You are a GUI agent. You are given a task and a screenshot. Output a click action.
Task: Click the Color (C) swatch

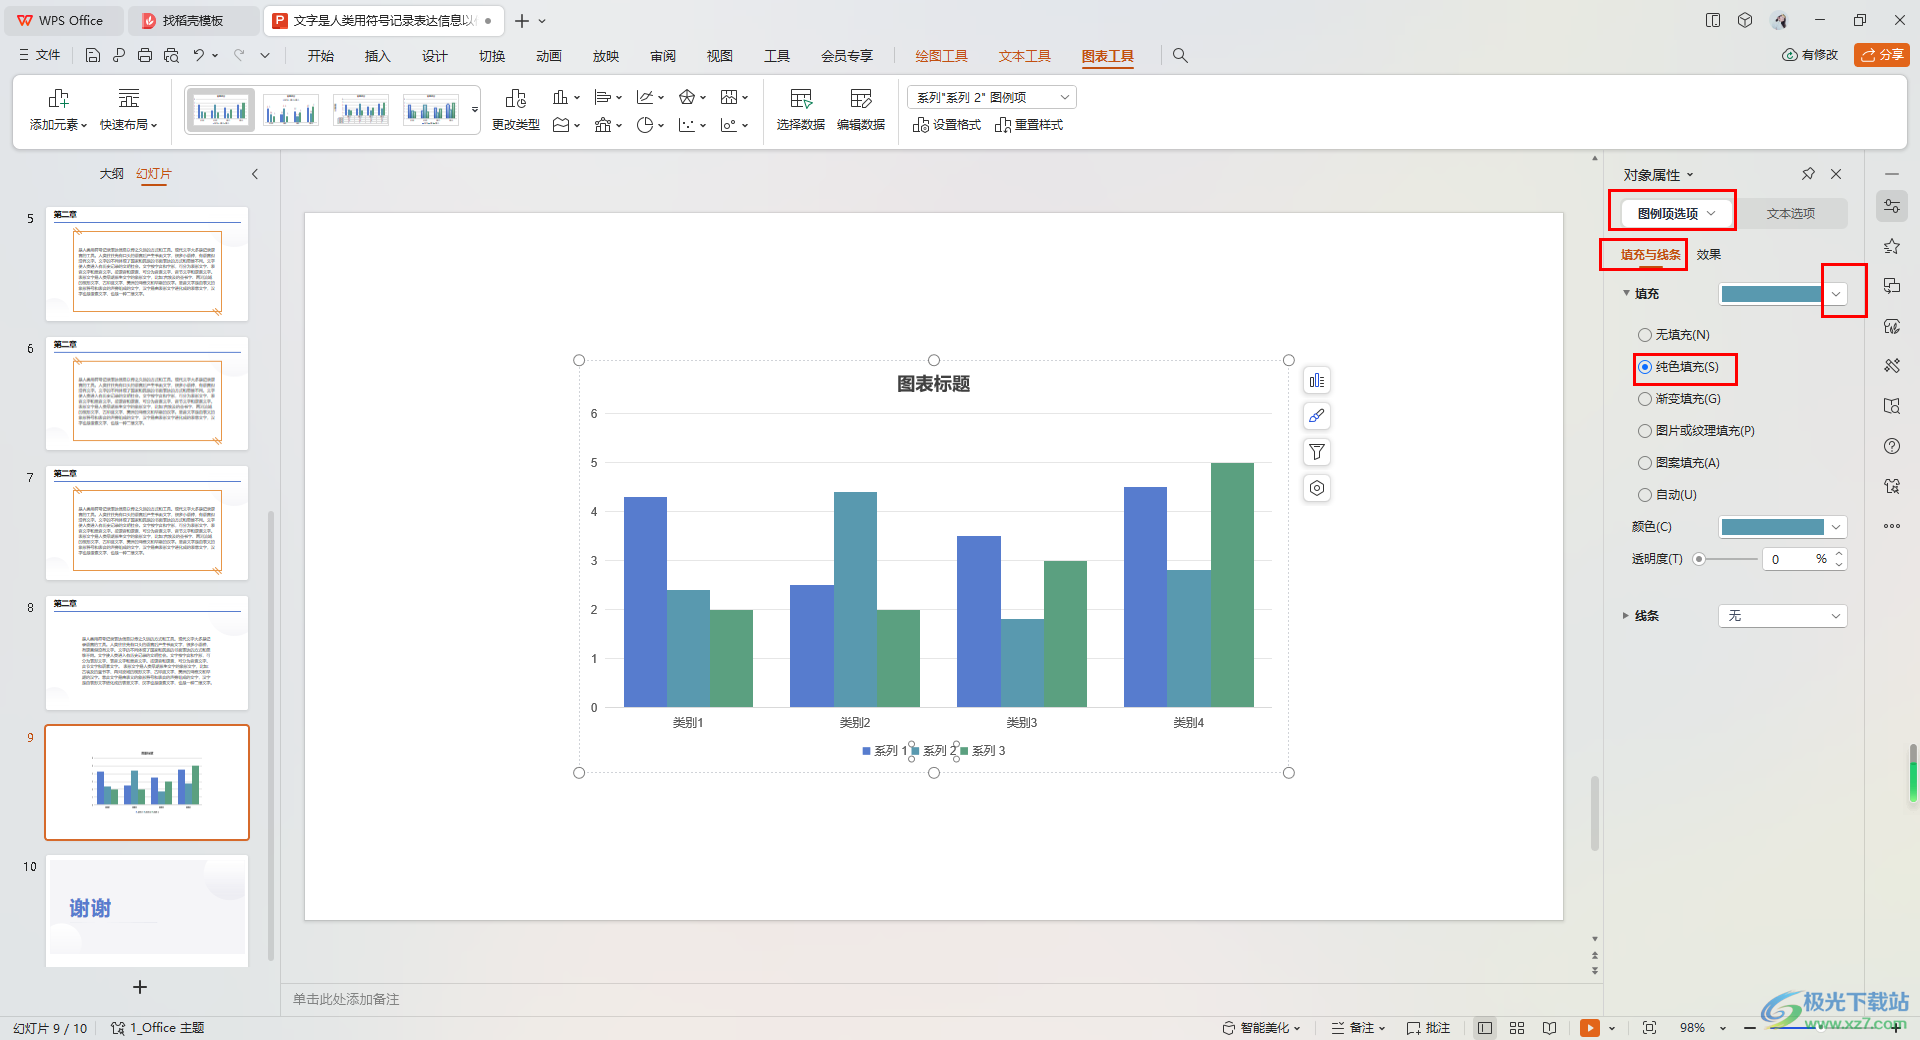tap(1773, 527)
